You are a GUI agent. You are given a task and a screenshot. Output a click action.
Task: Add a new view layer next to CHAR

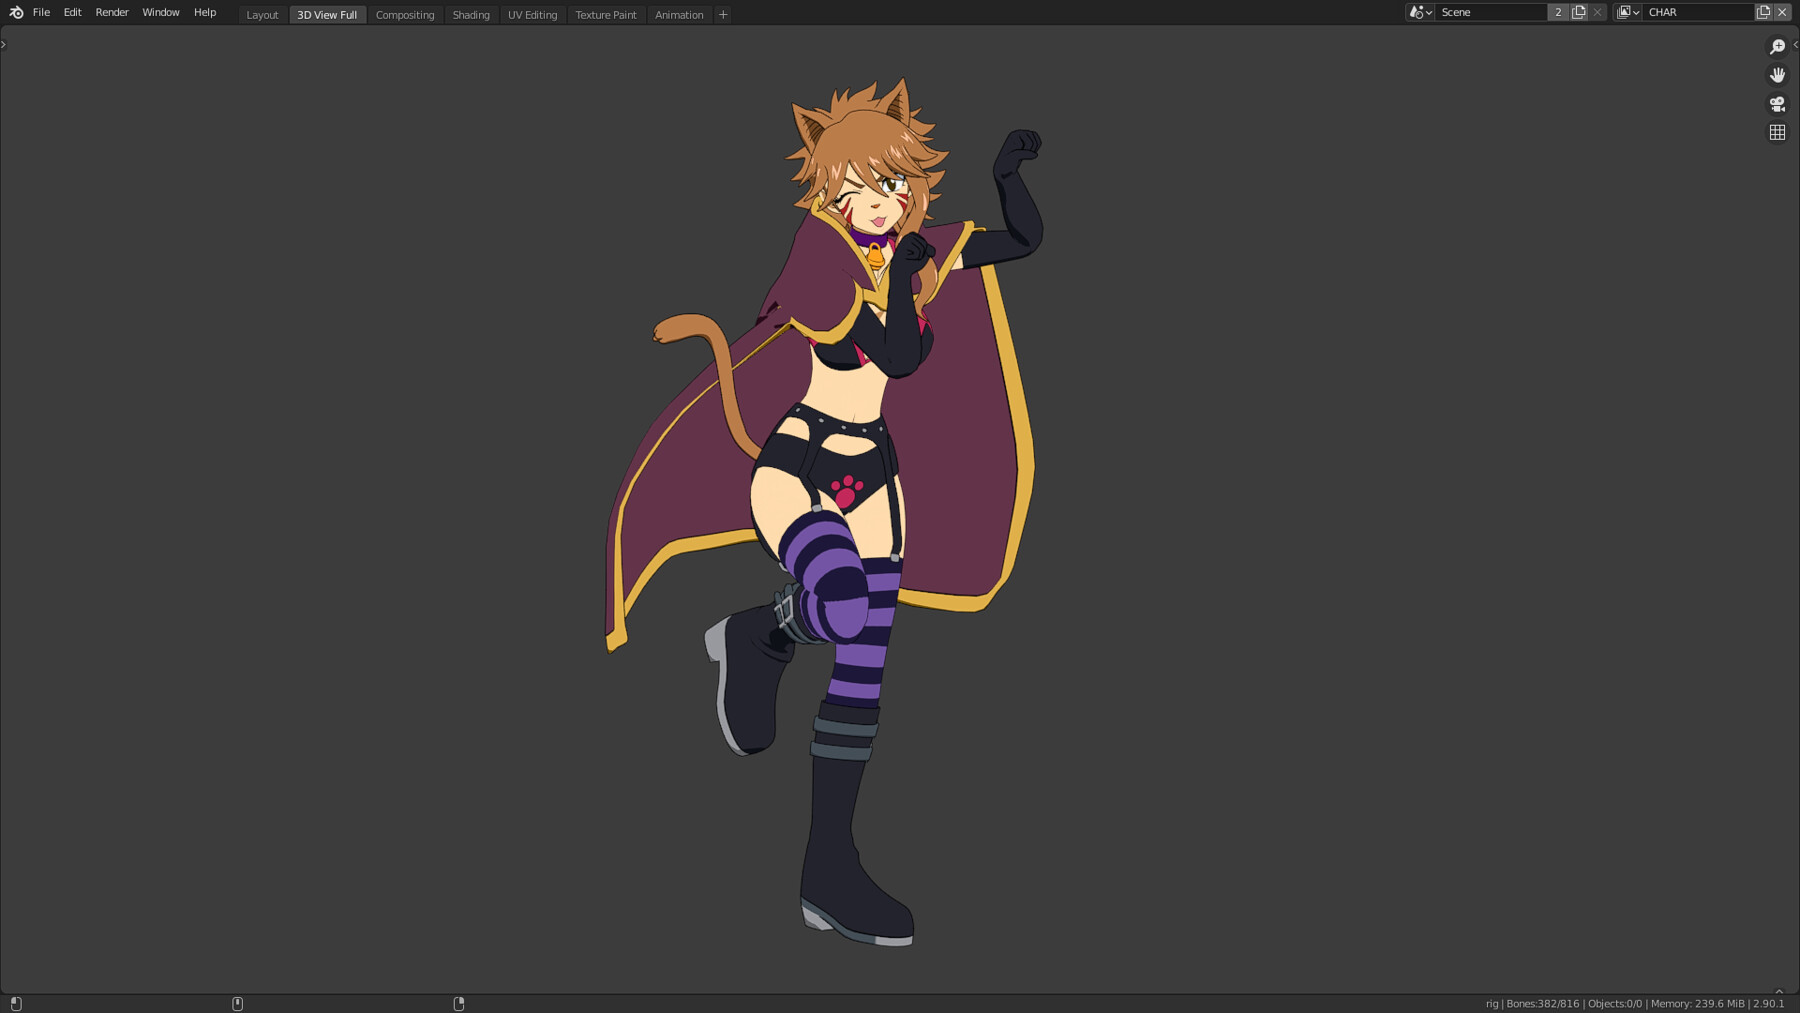point(1764,12)
